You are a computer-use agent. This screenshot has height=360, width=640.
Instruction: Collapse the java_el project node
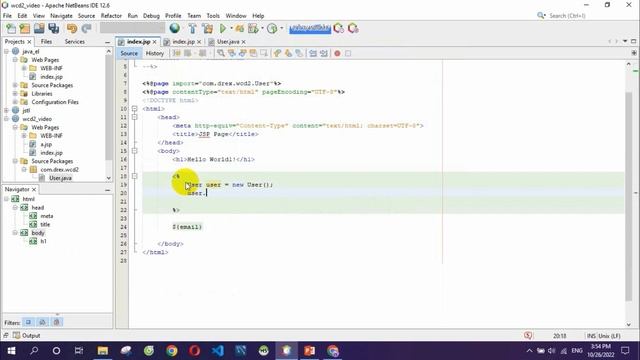[x=7, y=51]
